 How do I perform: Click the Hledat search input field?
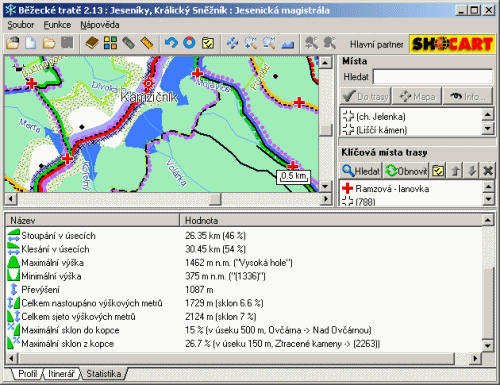(x=432, y=77)
